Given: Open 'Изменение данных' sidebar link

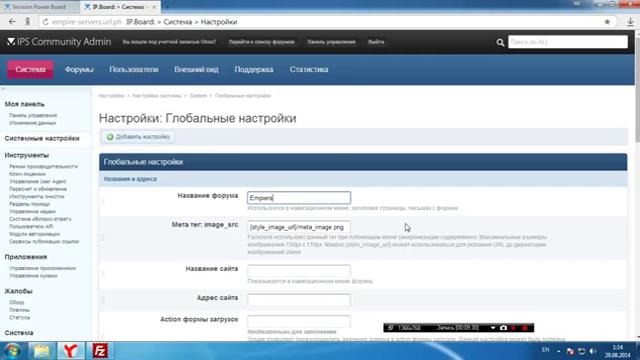Looking at the screenshot, I should 33,123.
